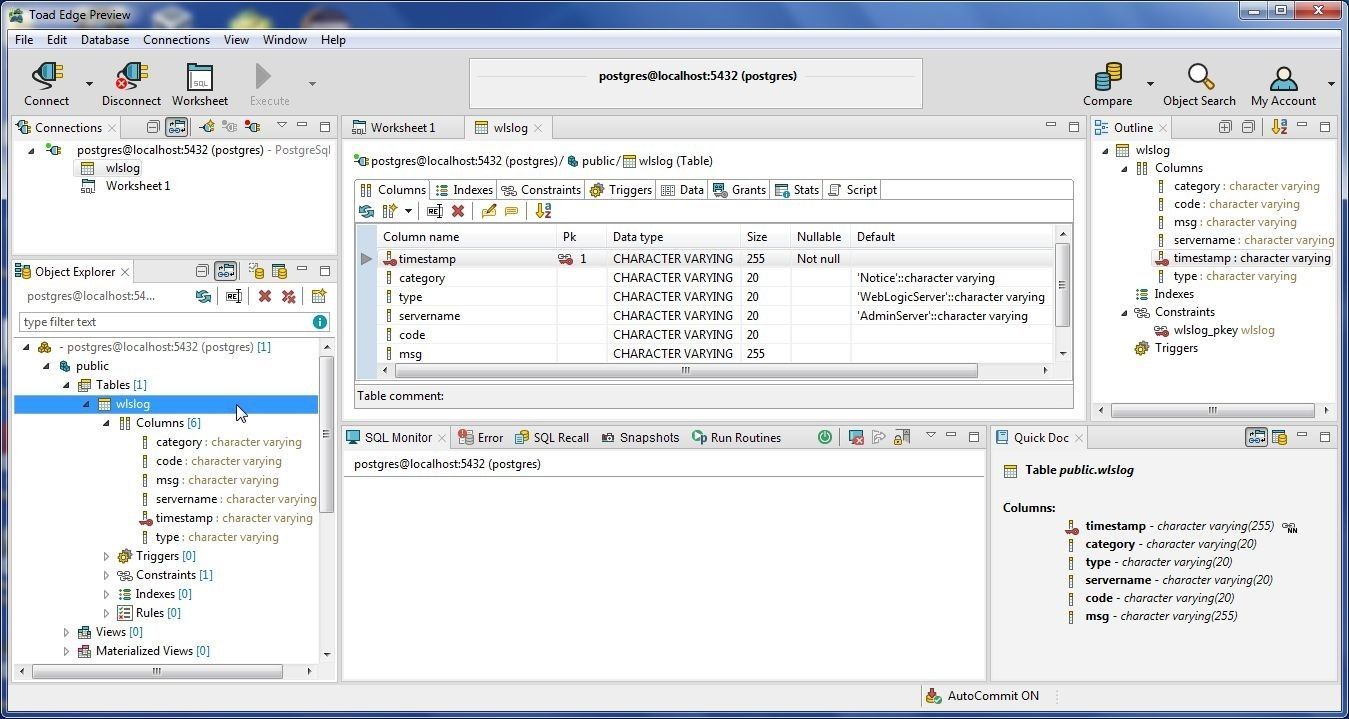Click the green power icon in SQL Monitor
The image size is (1349, 719).
pos(824,437)
